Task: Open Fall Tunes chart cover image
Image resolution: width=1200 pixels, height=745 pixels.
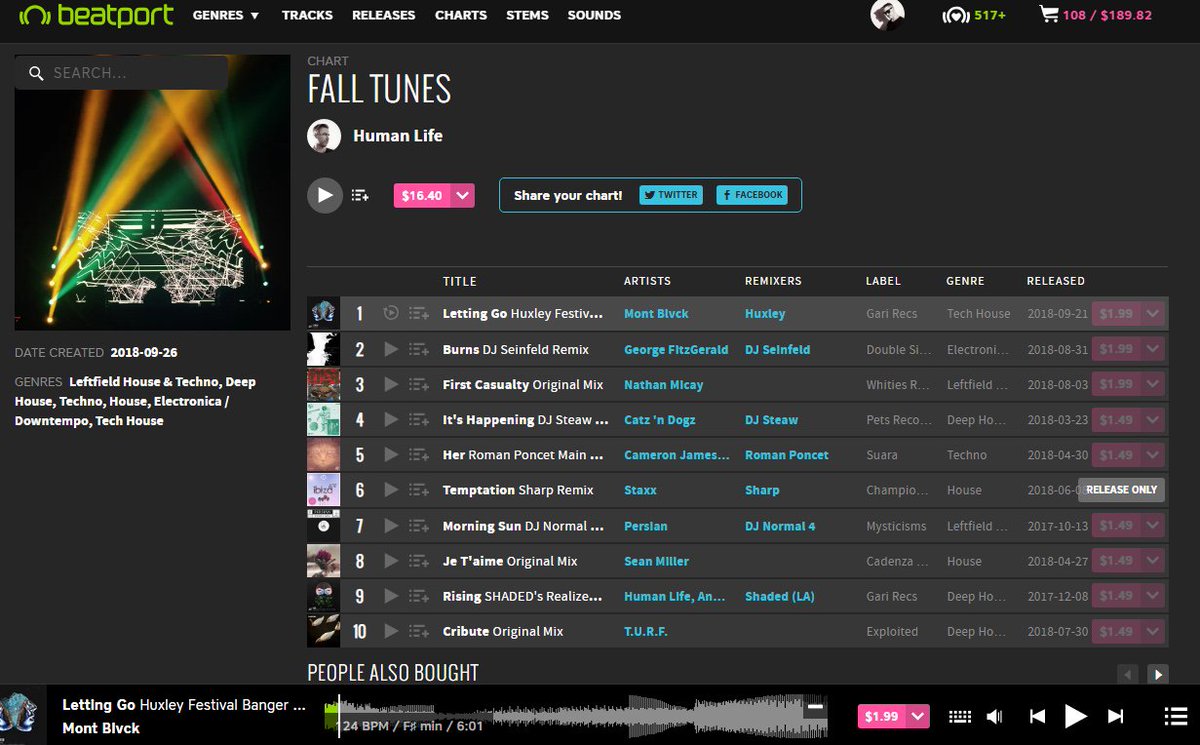Action: coord(152,192)
